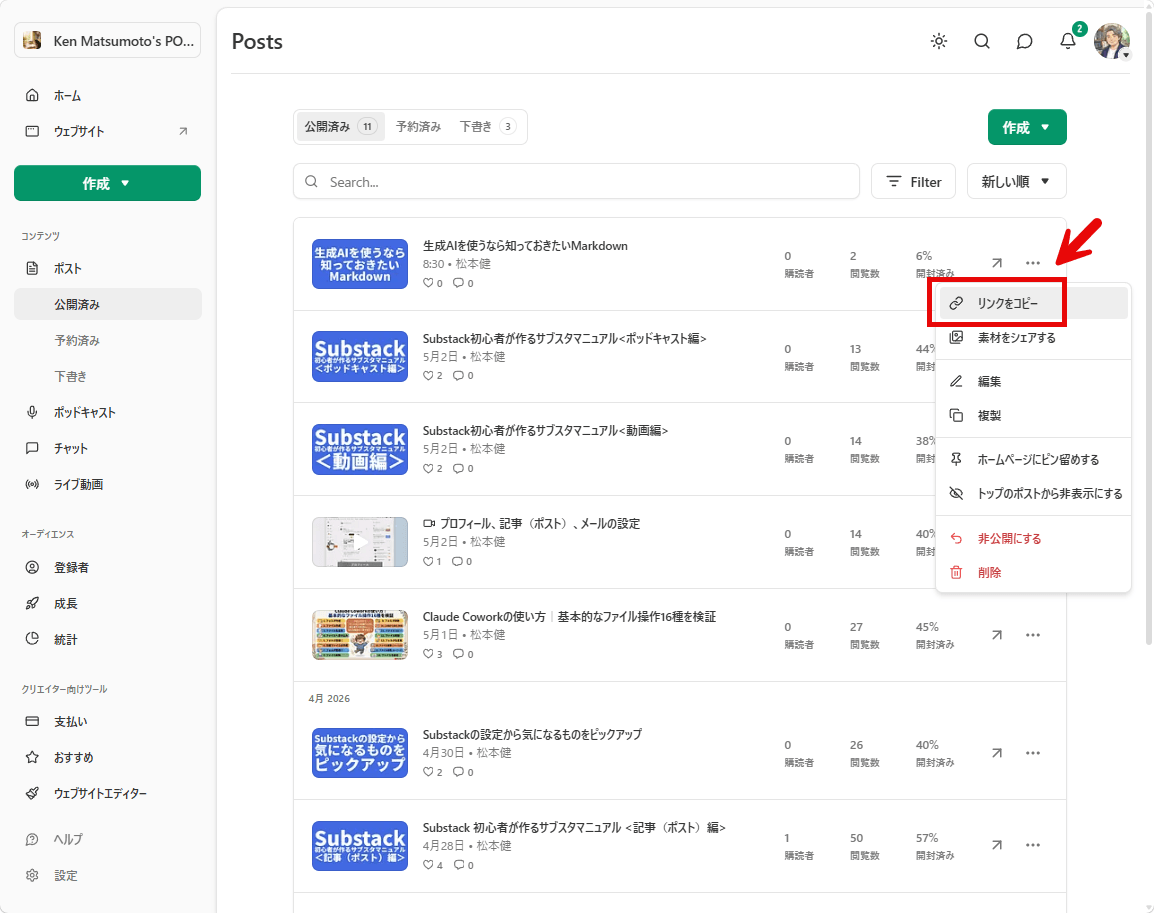Open the three-dot menu for Claude Cowork post
The width and height of the screenshot is (1154, 913).
pyautogui.click(x=1033, y=635)
